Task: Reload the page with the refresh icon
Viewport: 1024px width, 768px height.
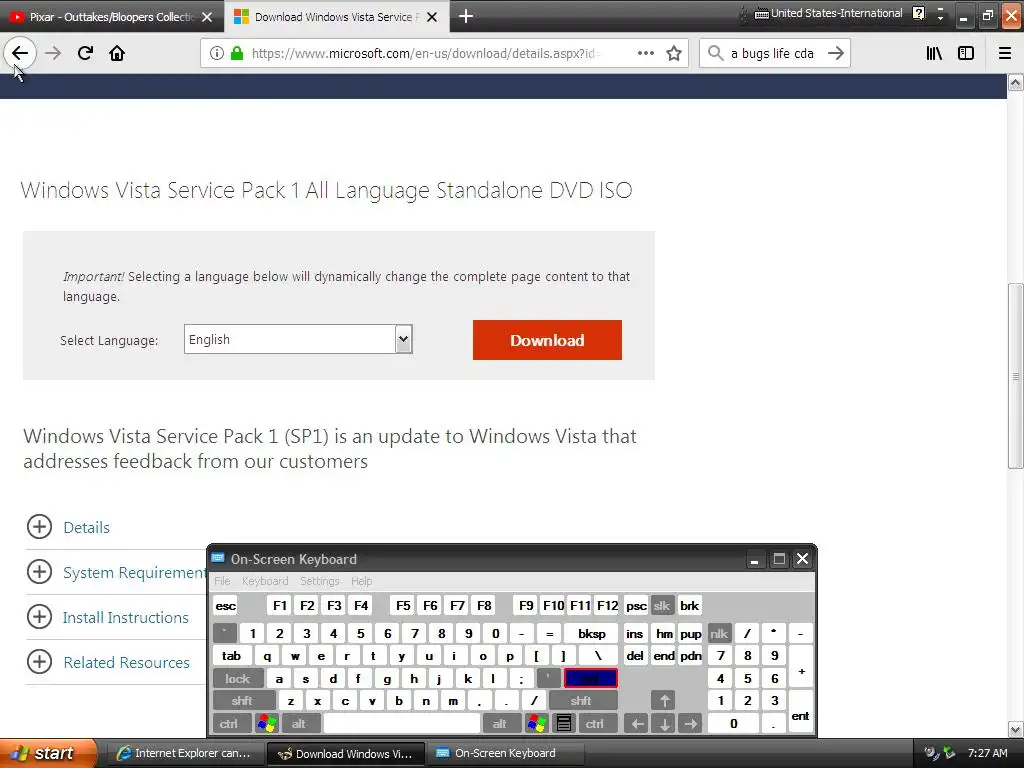Action: pyautogui.click(x=85, y=53)
